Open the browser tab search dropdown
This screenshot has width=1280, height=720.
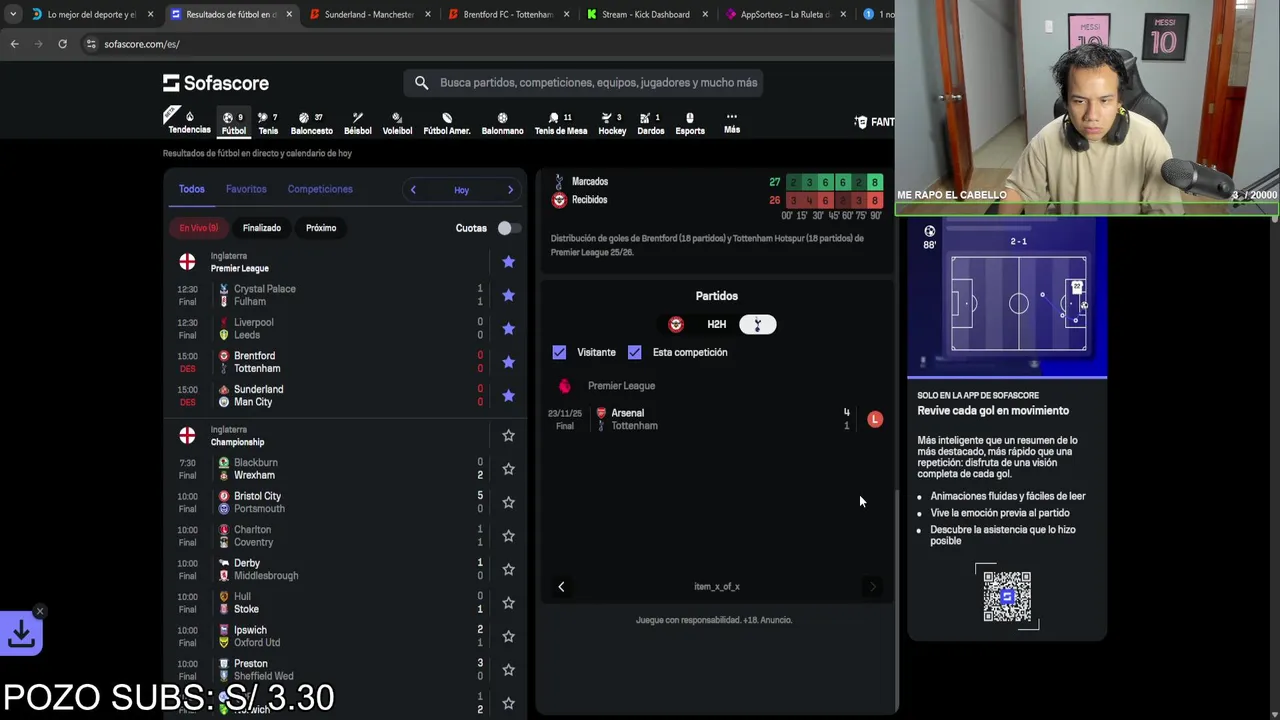13,14
